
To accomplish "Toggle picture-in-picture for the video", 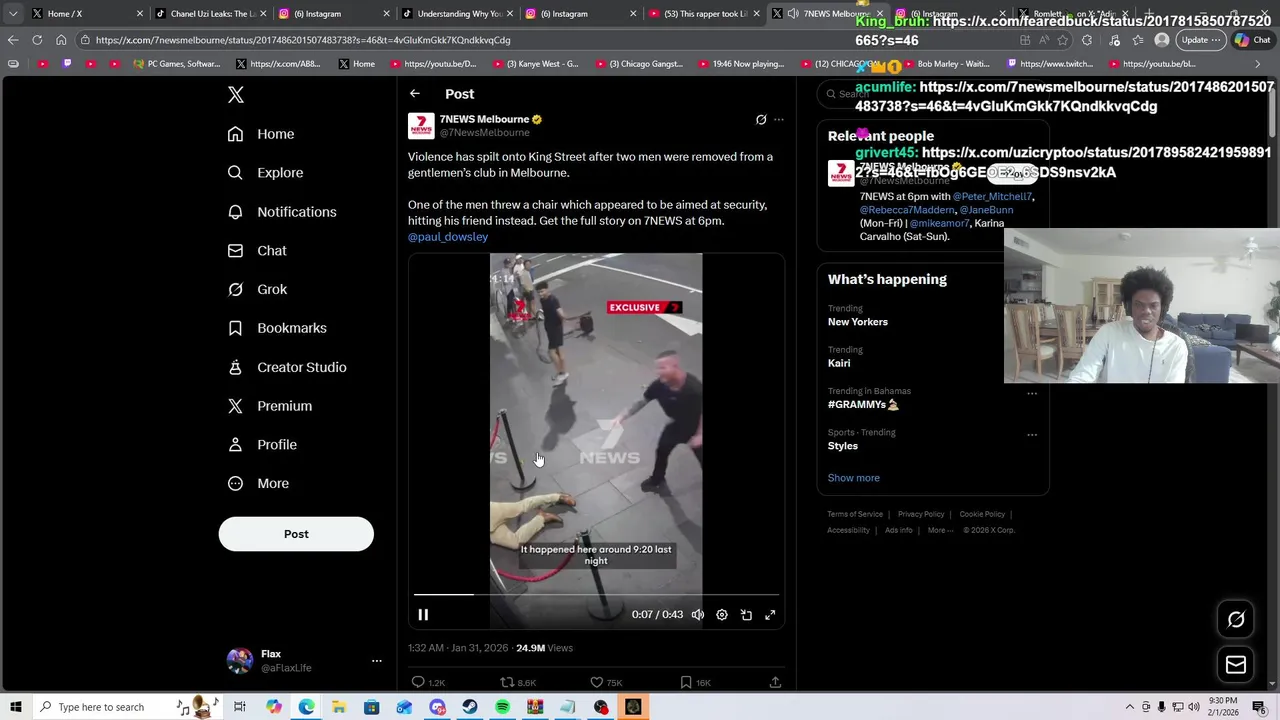I will point(746,615).
